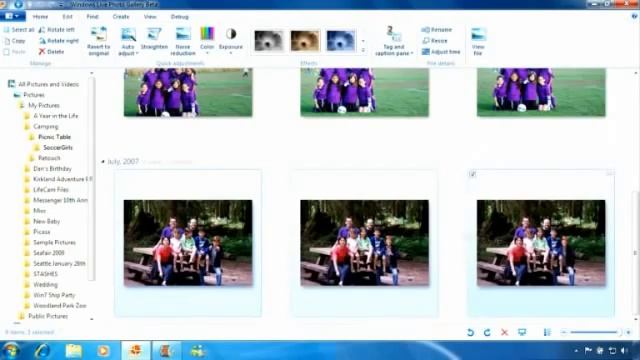Open the Create ribbon tab
This screenshot has height=360, width=640.
click(x=121, y=16)
